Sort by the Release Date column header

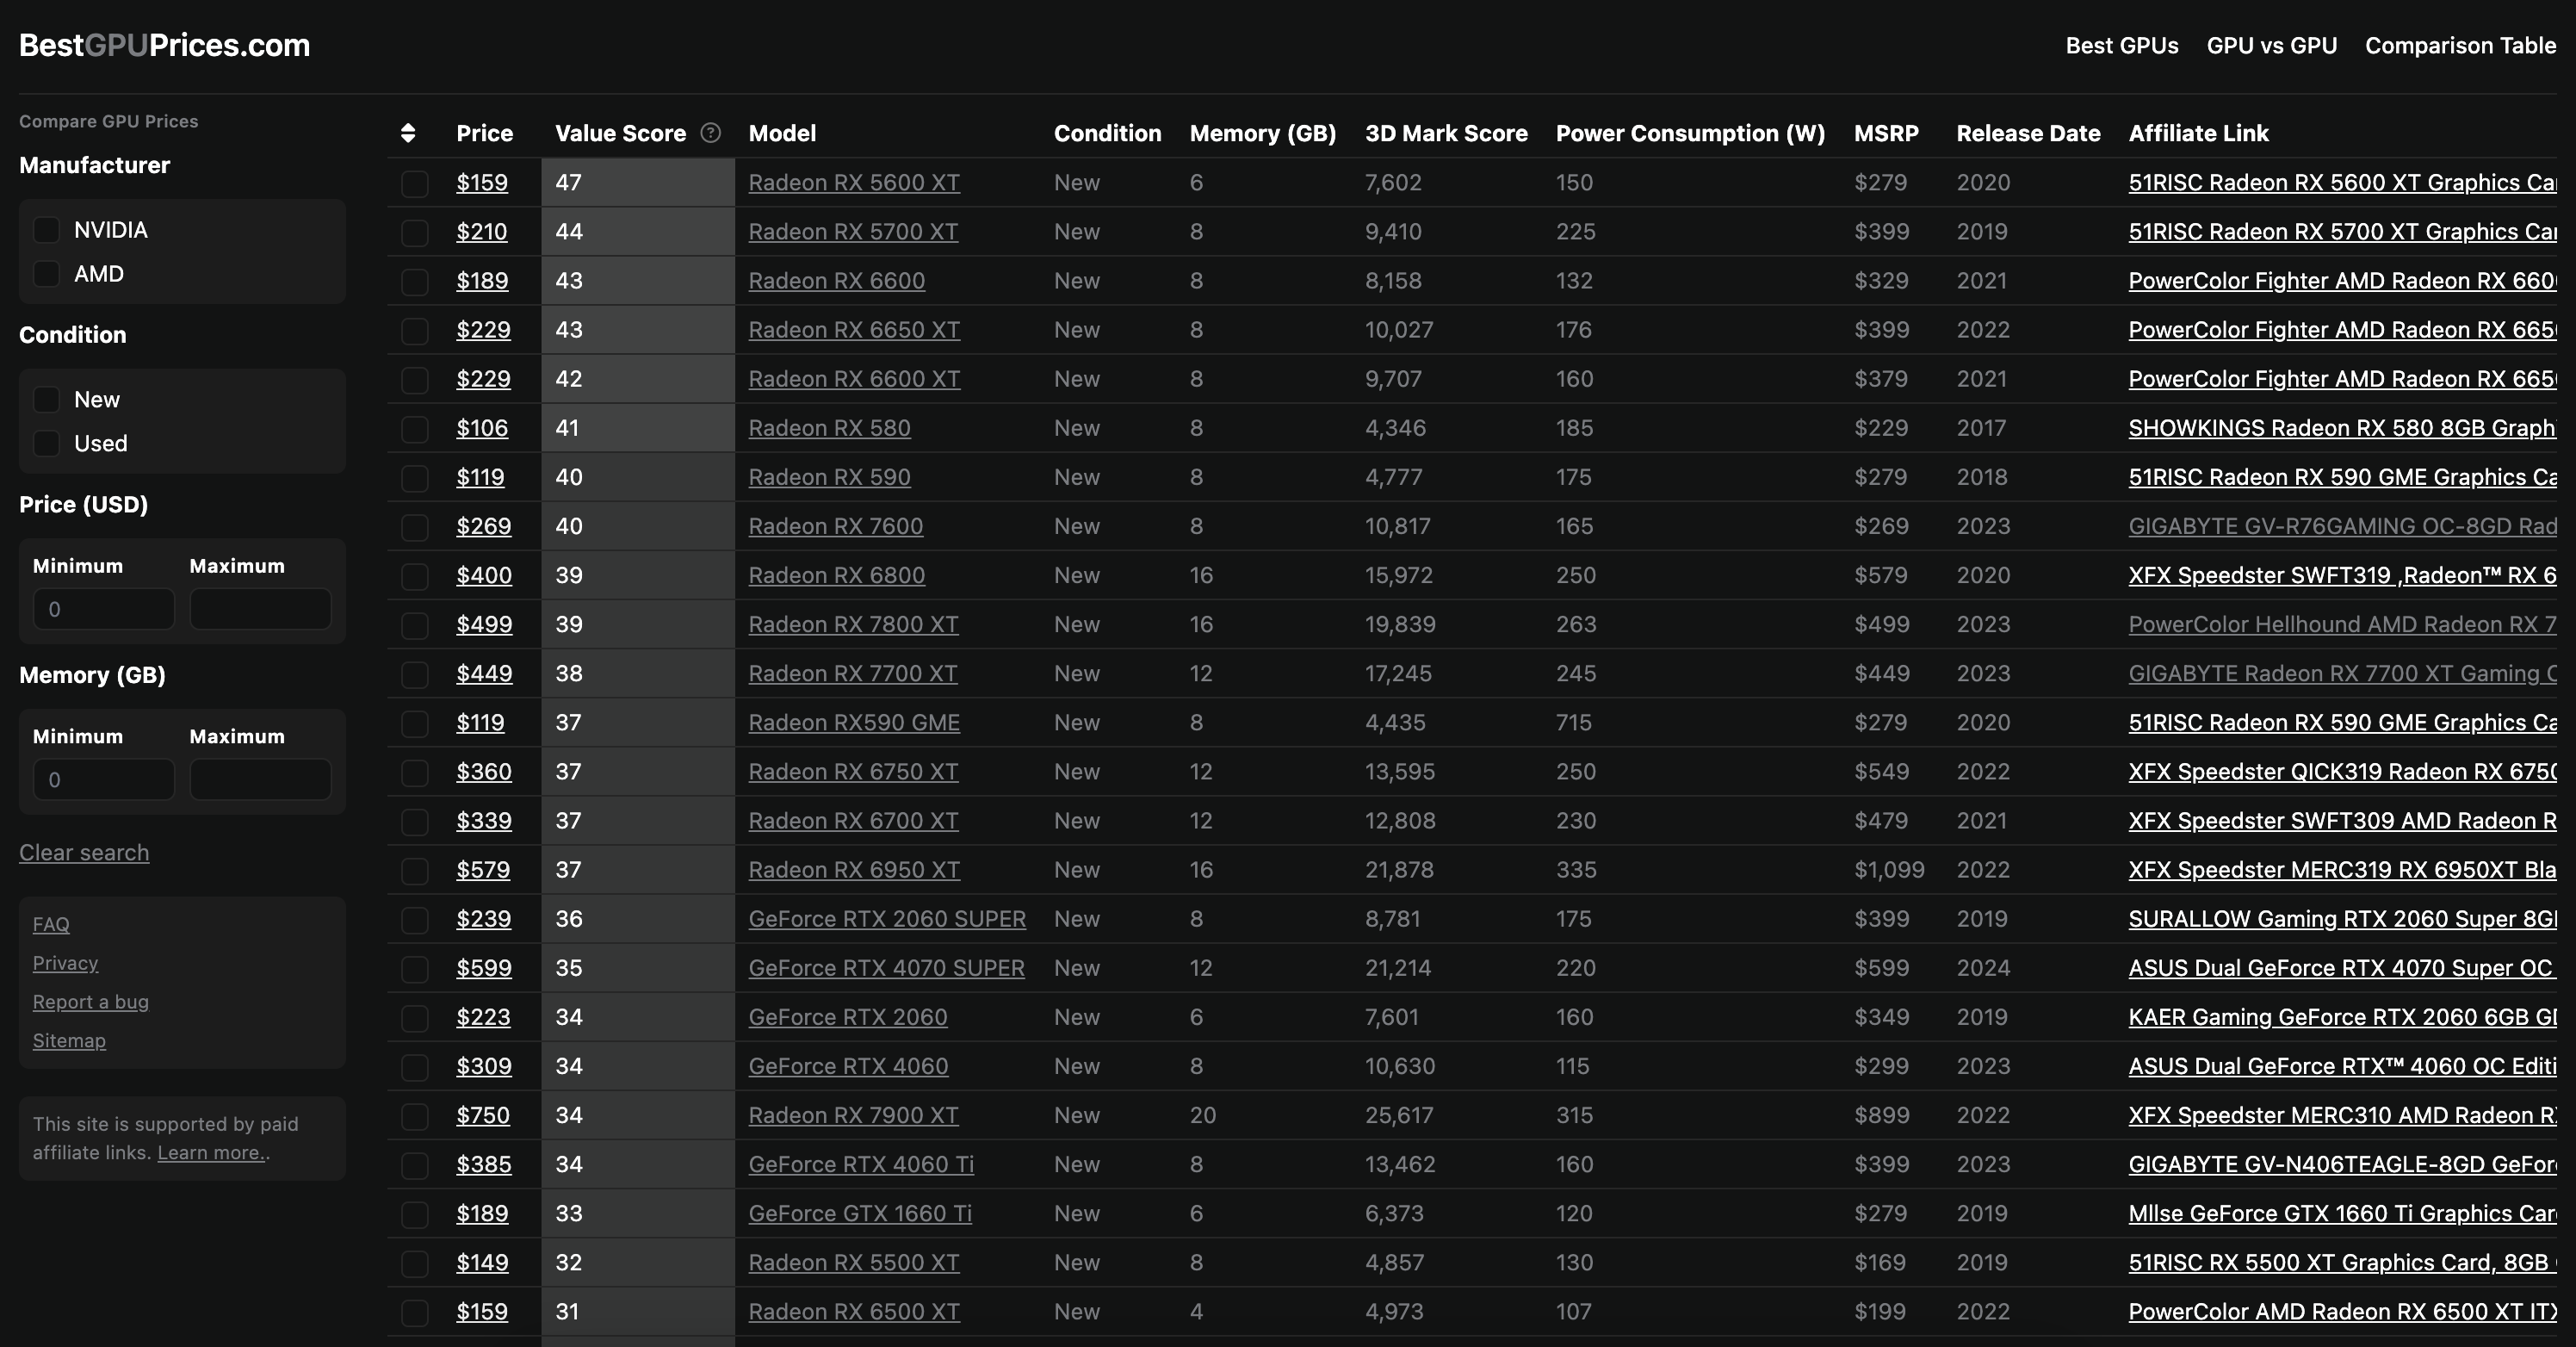[x=2028, y=133]
